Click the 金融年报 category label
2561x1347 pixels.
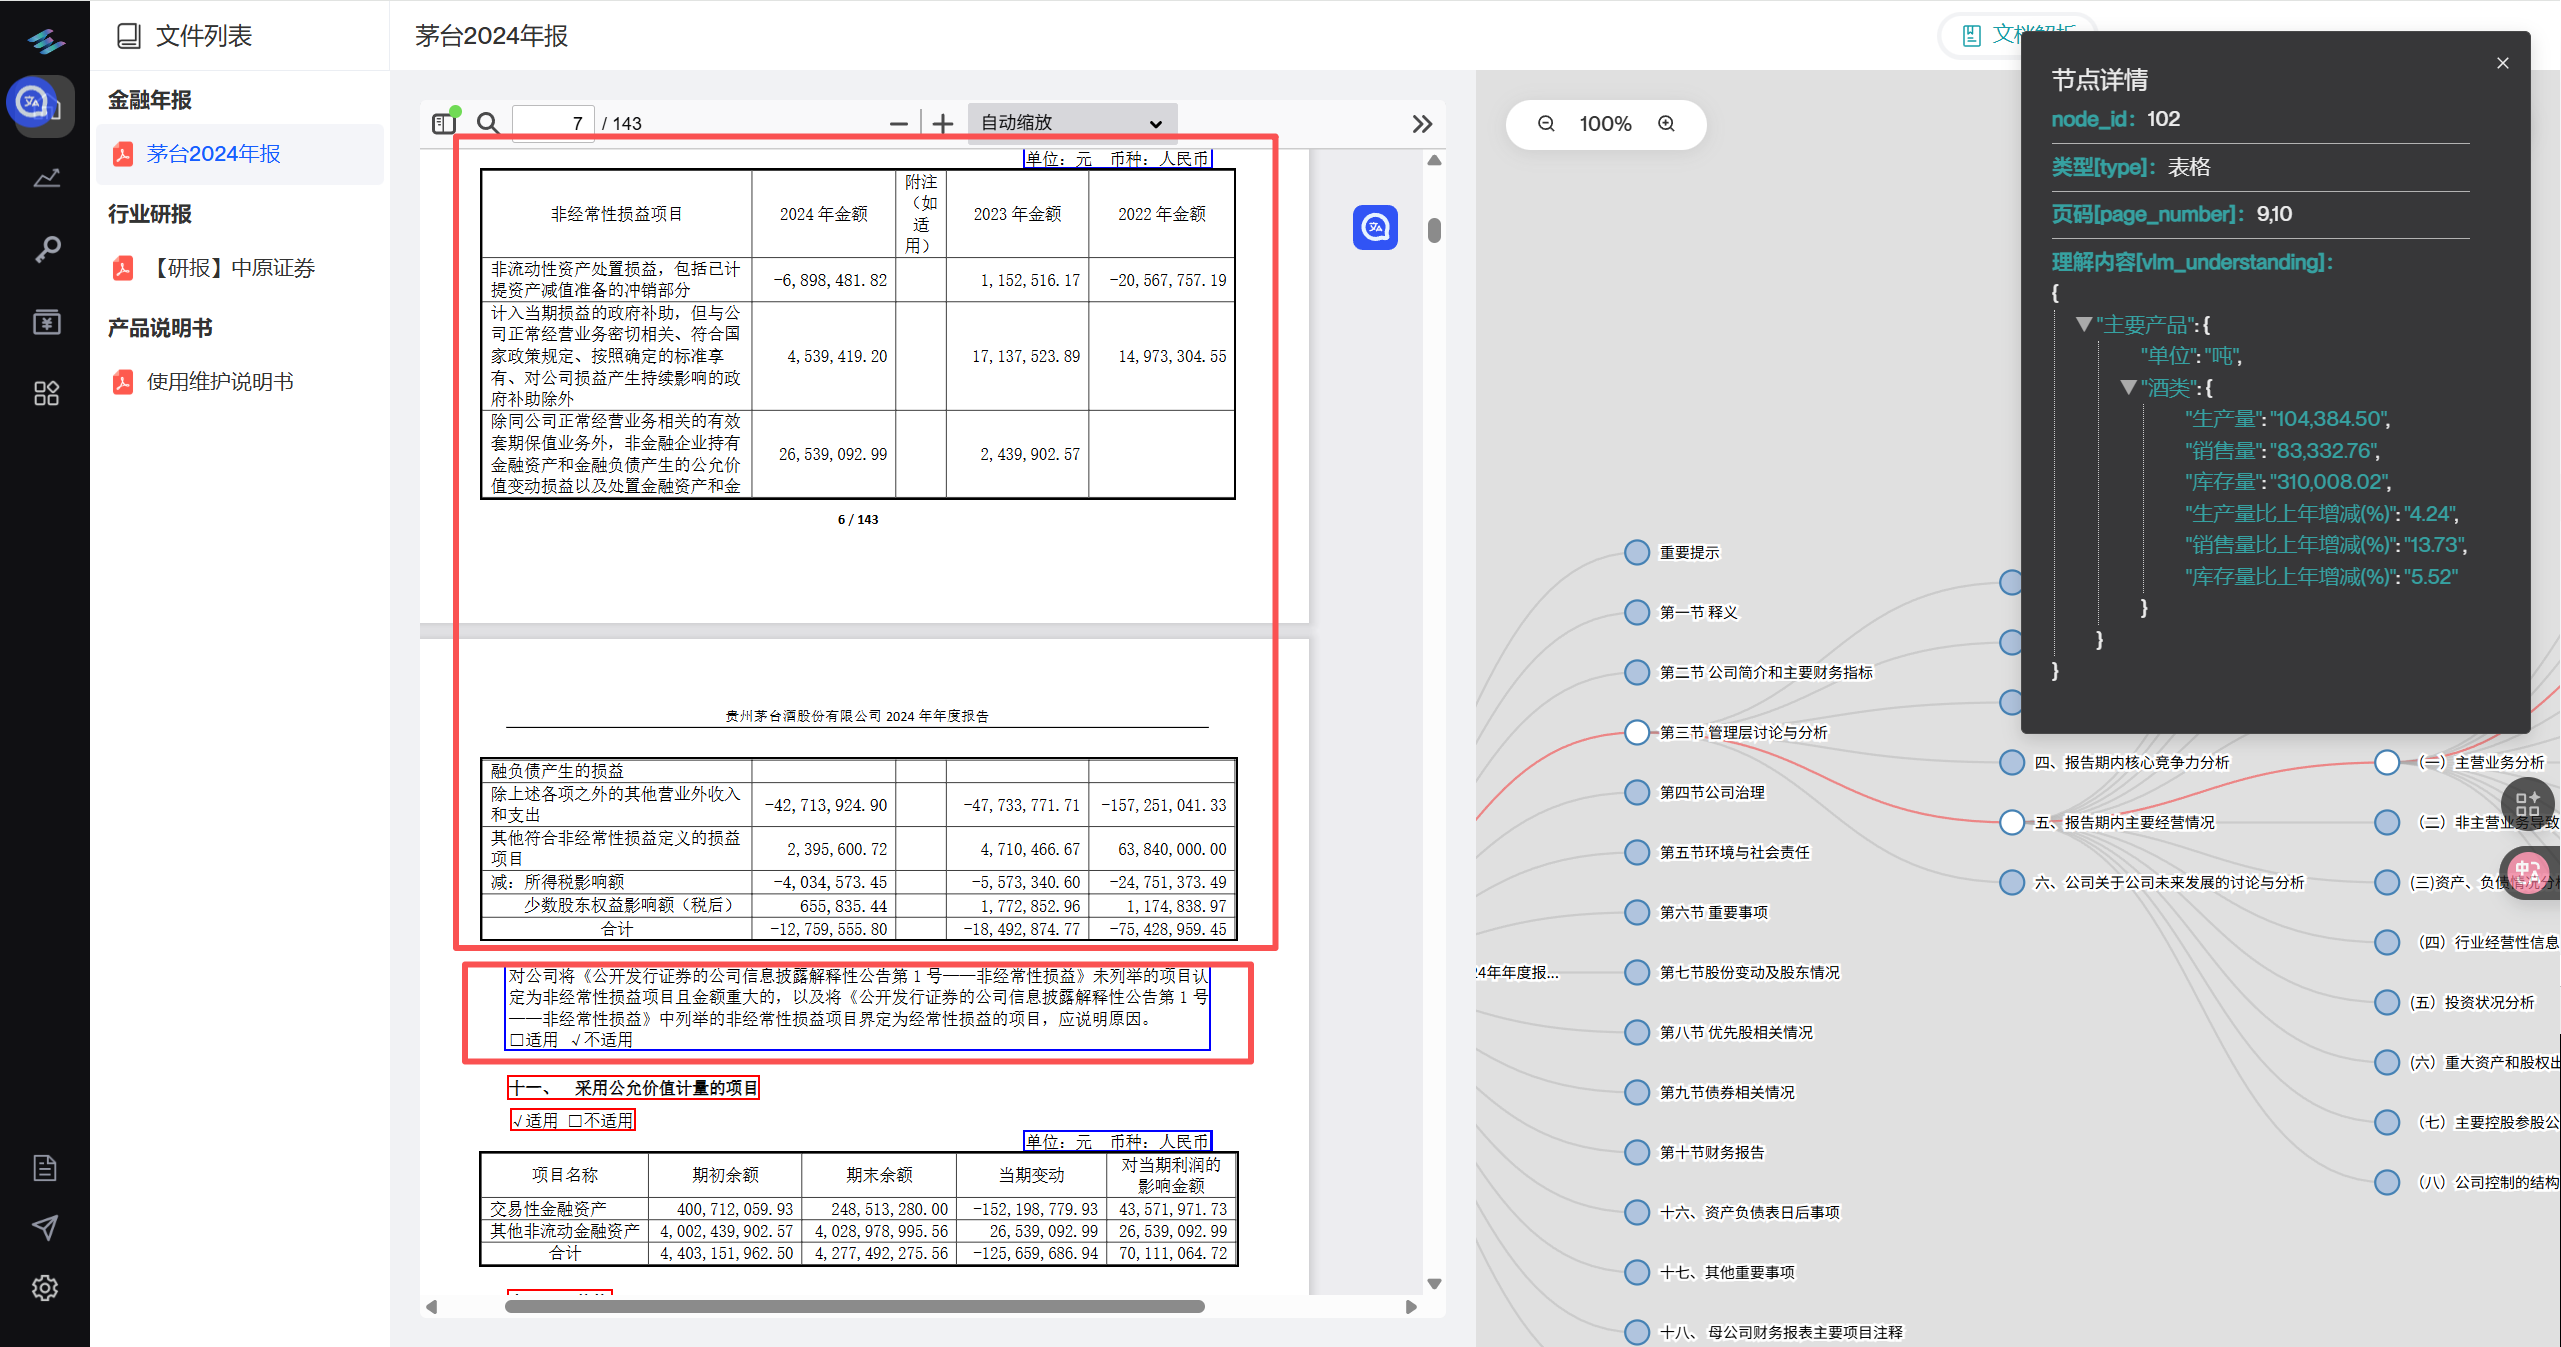pyautogui.click(x=150, y=100)
